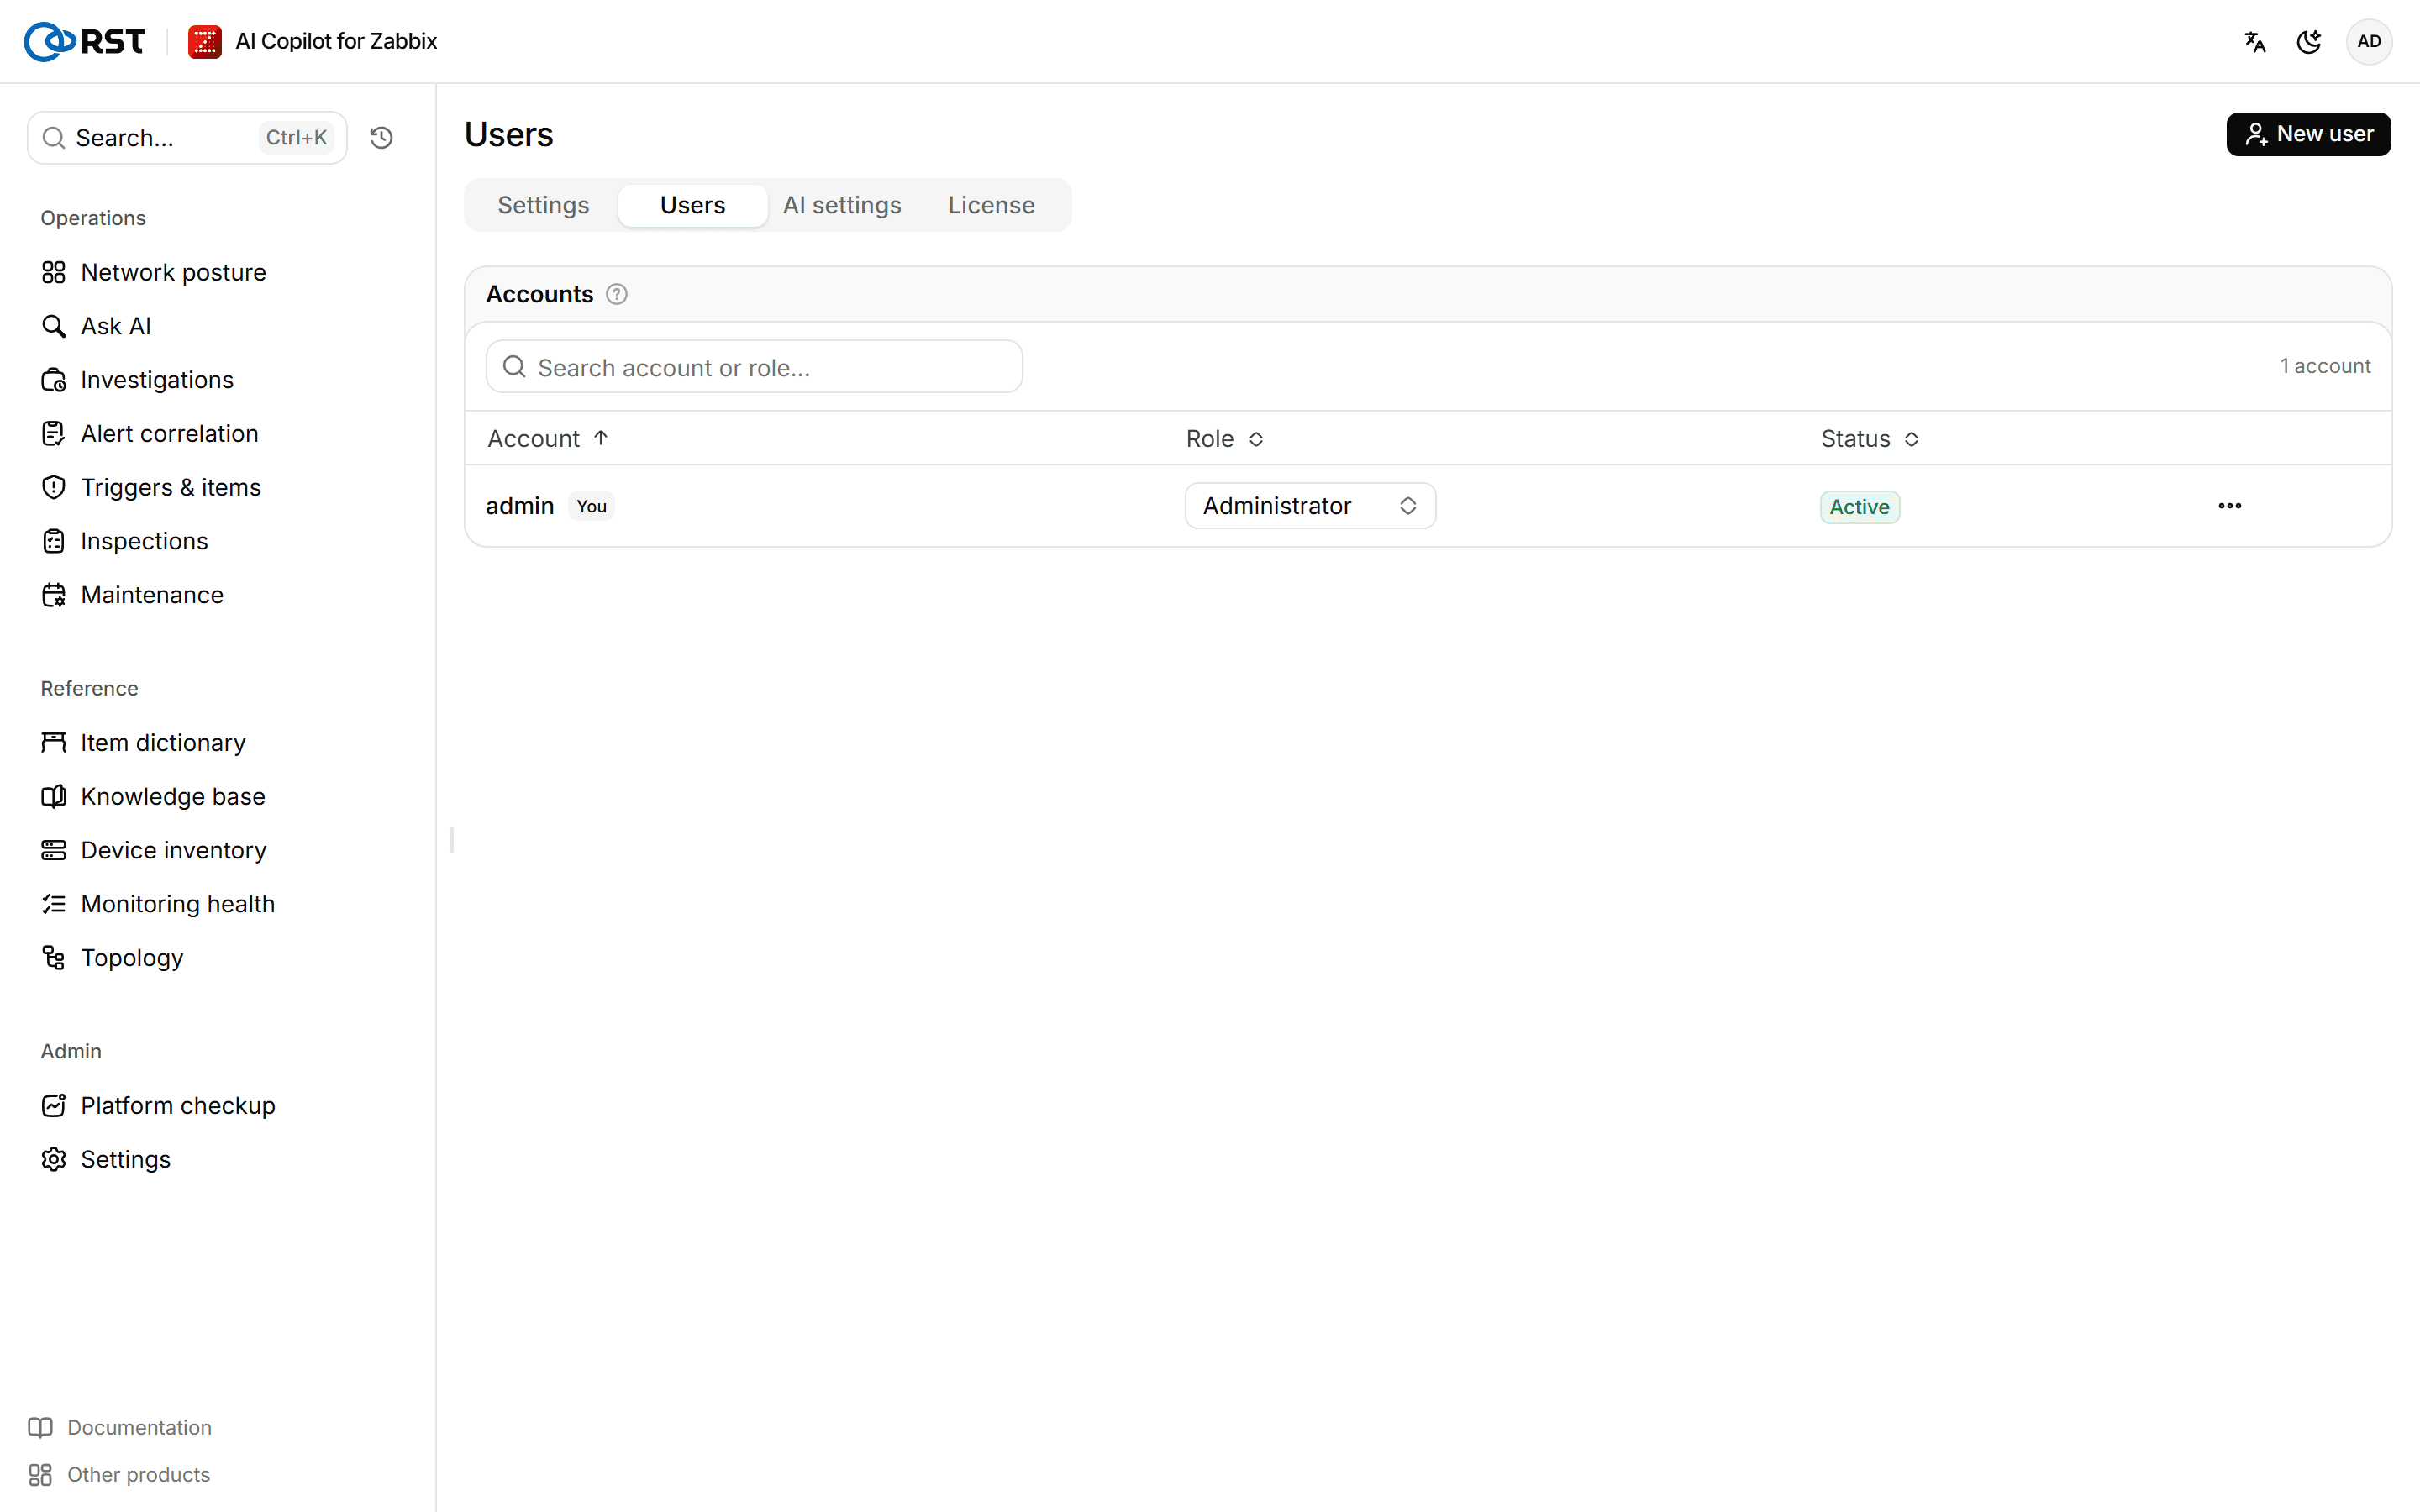Open the search history clock icon

pos(381,138)
